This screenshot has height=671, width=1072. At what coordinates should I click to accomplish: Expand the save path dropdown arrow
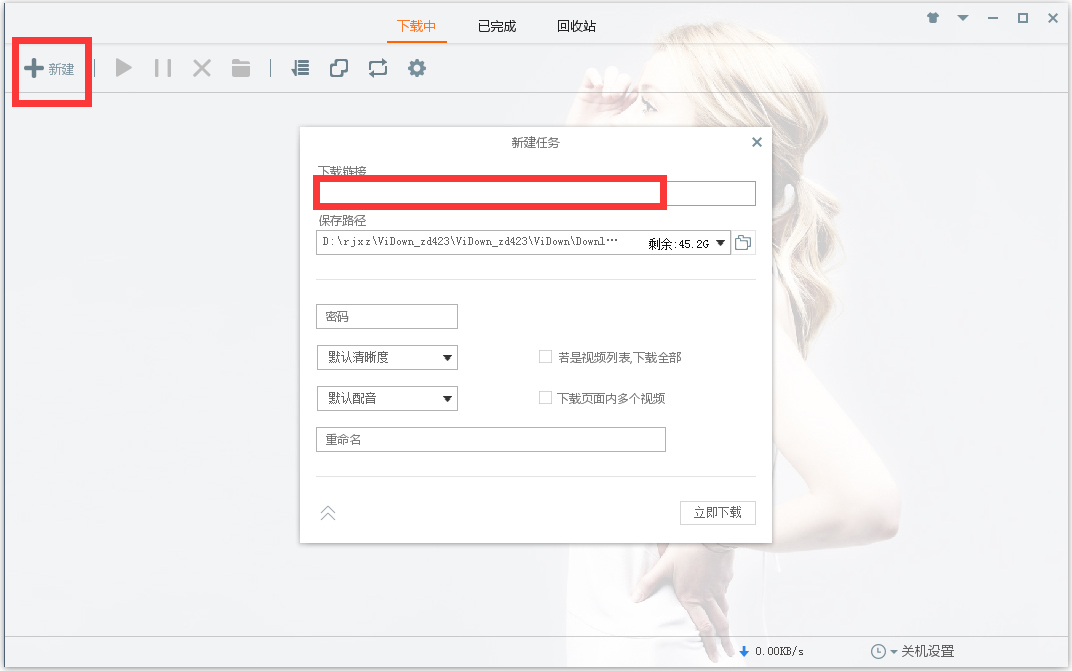tap(721, 243)
